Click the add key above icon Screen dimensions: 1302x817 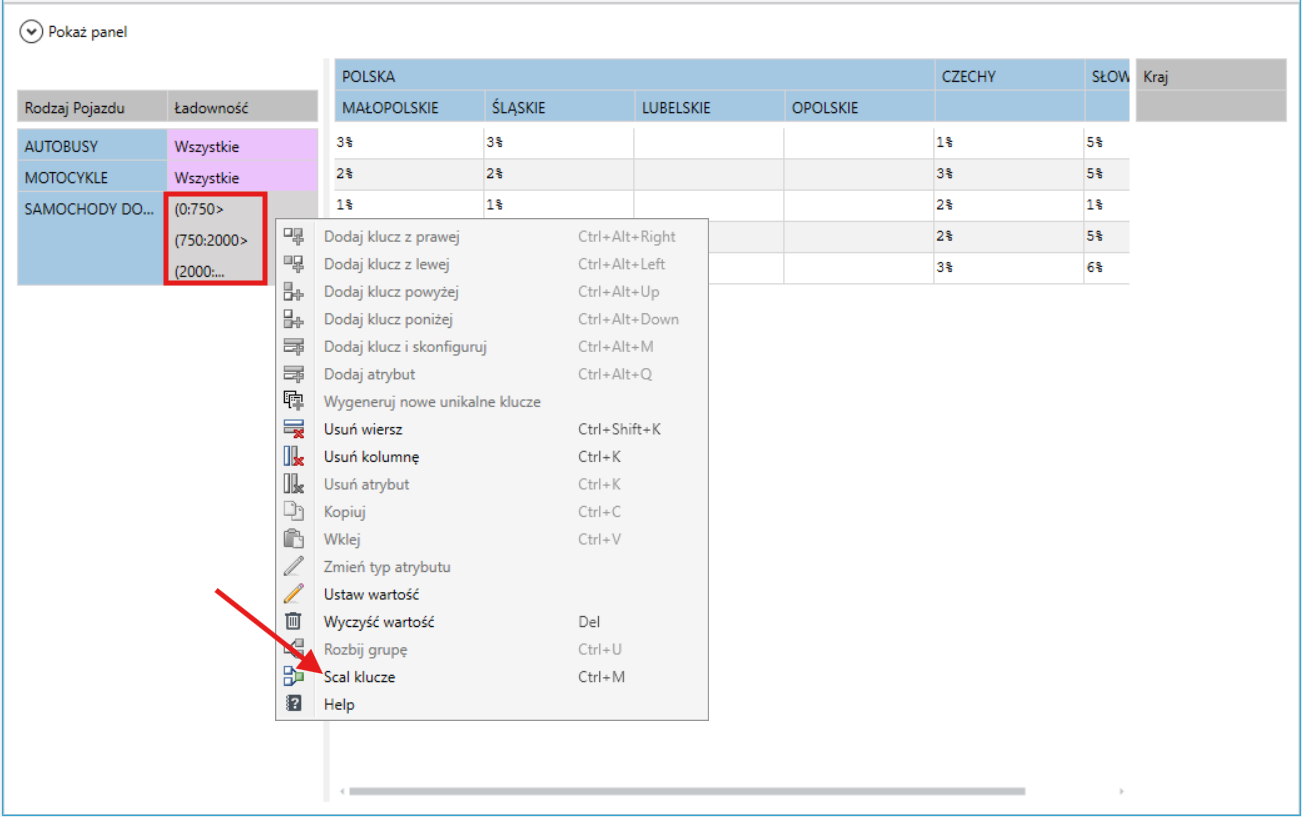(293, 292)
